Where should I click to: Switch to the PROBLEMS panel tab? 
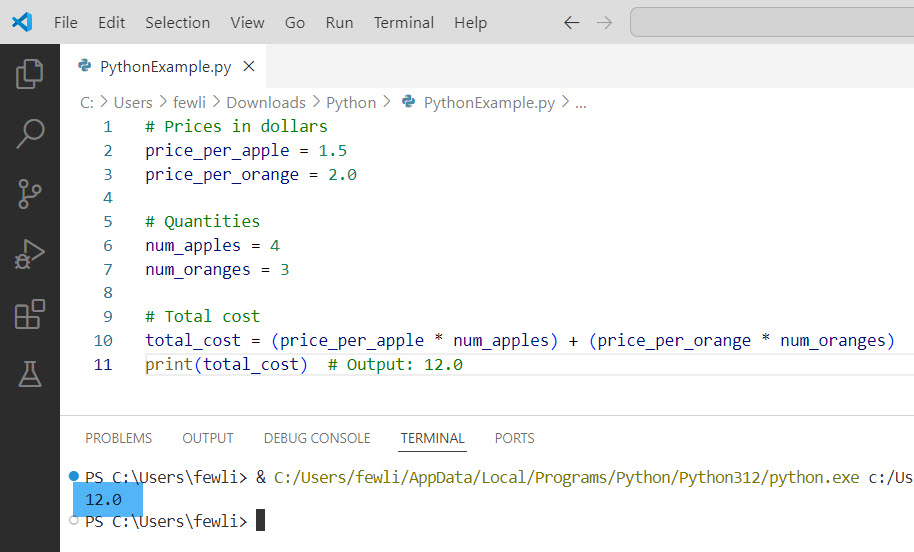click(118, 438)
